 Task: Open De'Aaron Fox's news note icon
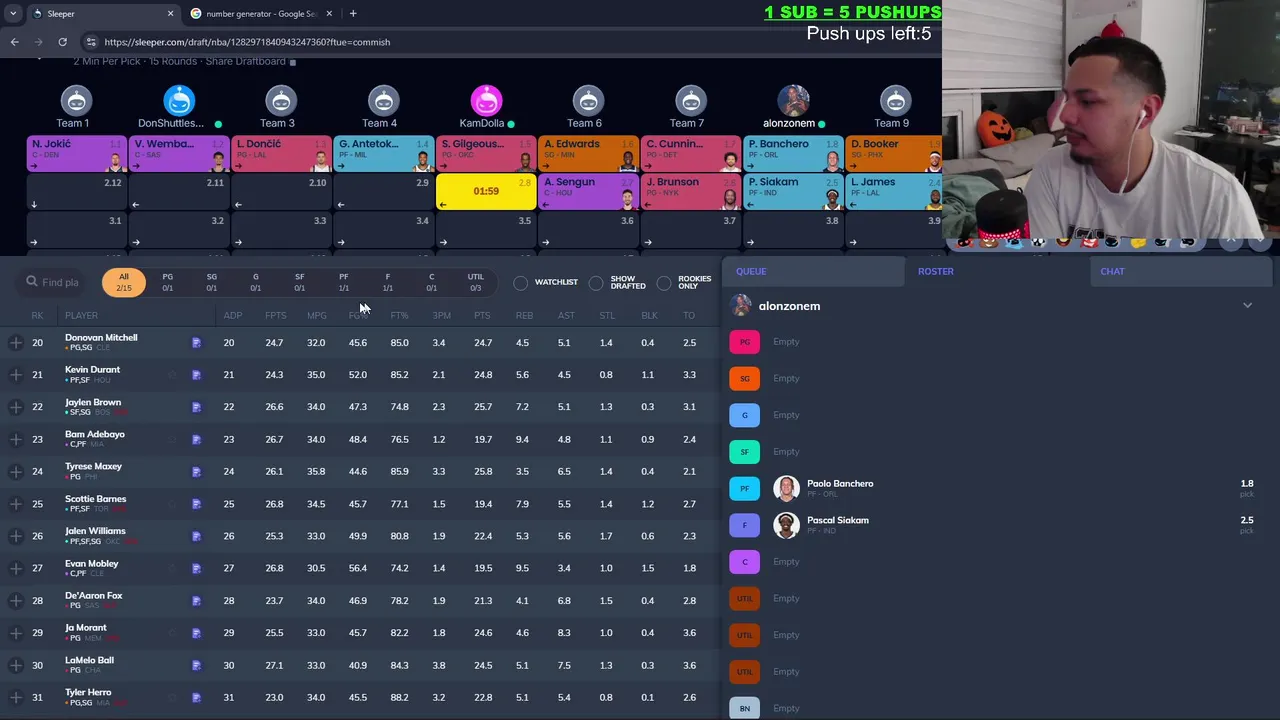[x=196, y=601]
